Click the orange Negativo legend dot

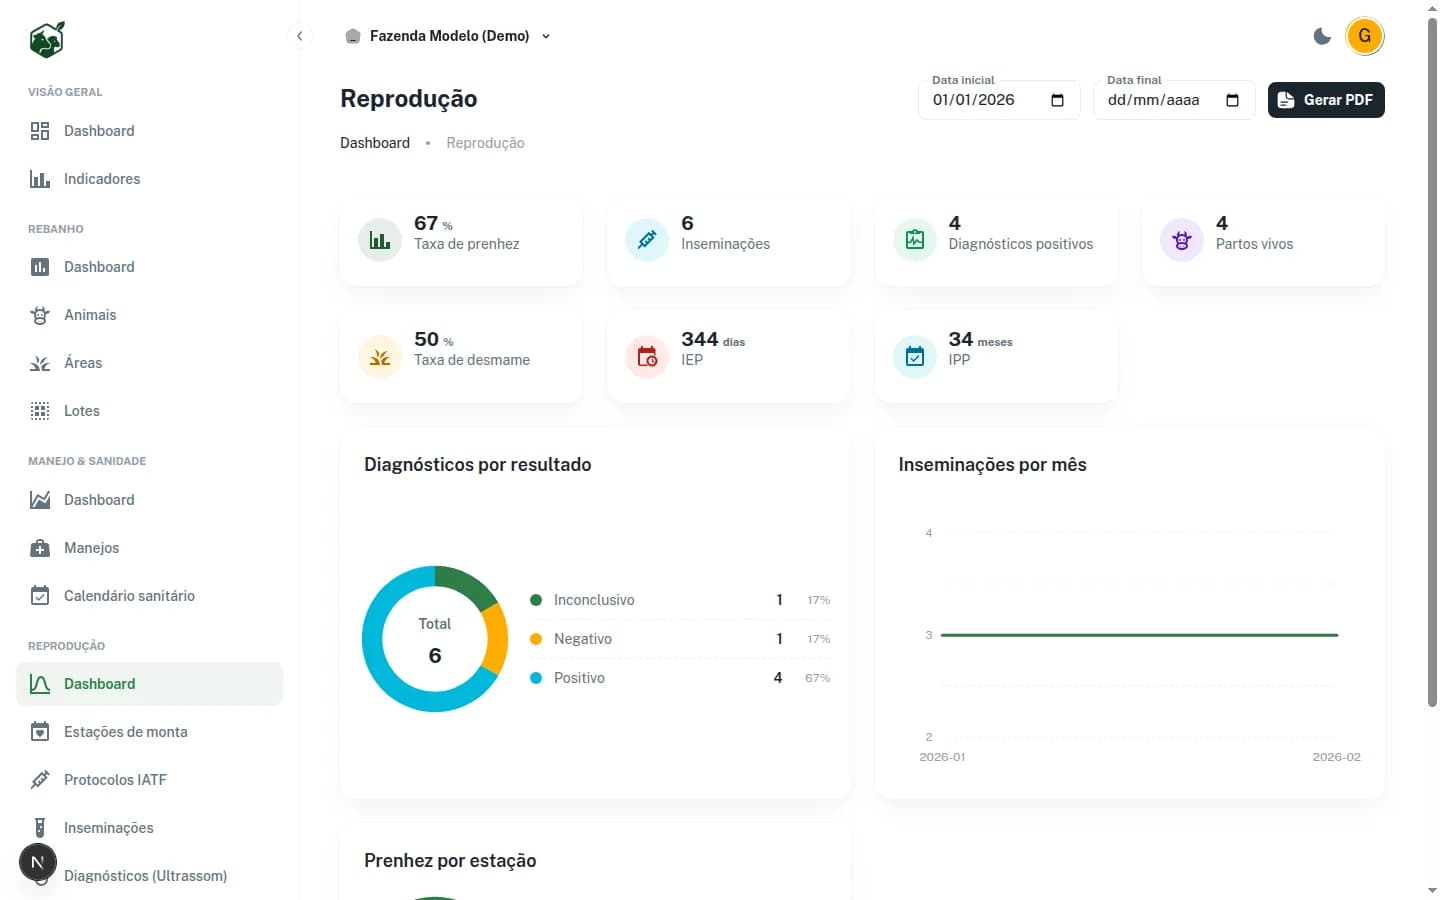[536, 639]
